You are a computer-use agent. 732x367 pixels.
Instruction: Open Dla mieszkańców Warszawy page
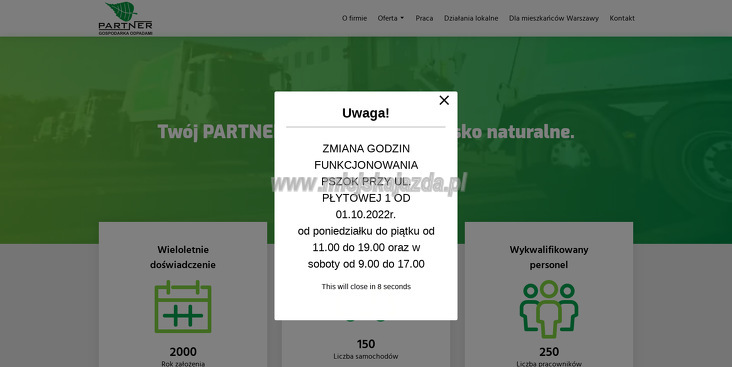pos(554,18)
